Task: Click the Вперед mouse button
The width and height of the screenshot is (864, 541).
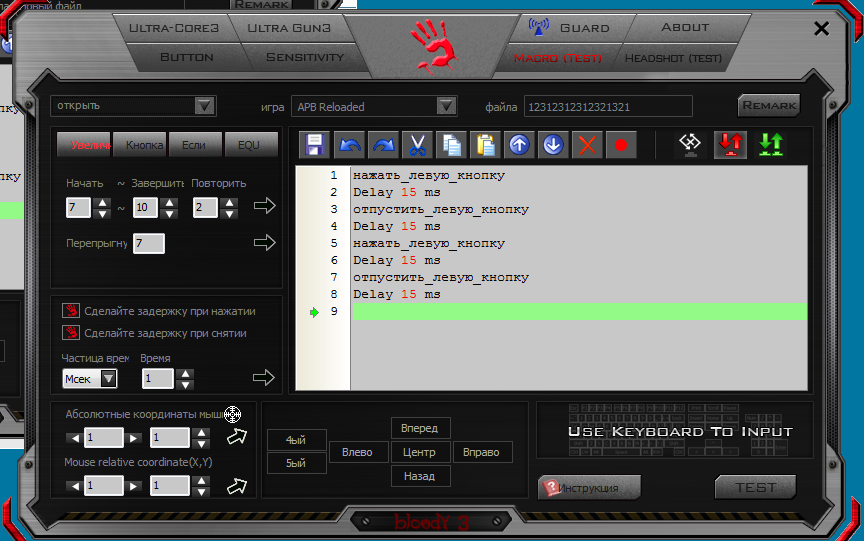Action: (x=420, y=428)
